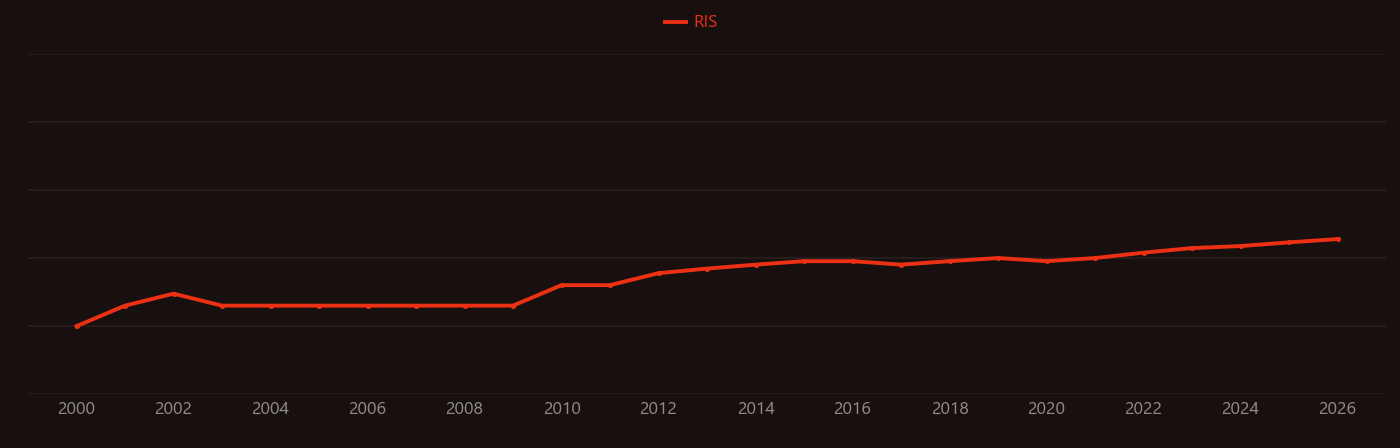Viewport: 1400px width, 448px height.
Task: Click the 2002 x-axis label
Action: click(173, 409)
